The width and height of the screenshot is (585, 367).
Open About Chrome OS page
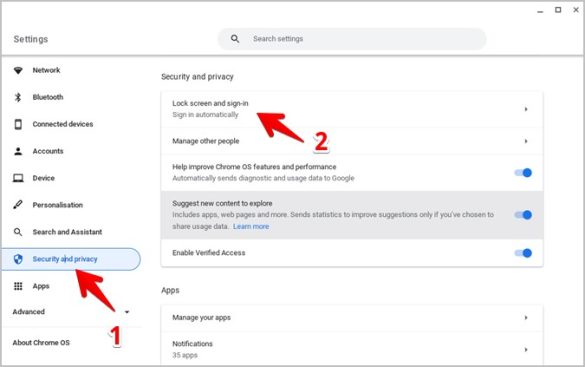click(x=41, y=342)
